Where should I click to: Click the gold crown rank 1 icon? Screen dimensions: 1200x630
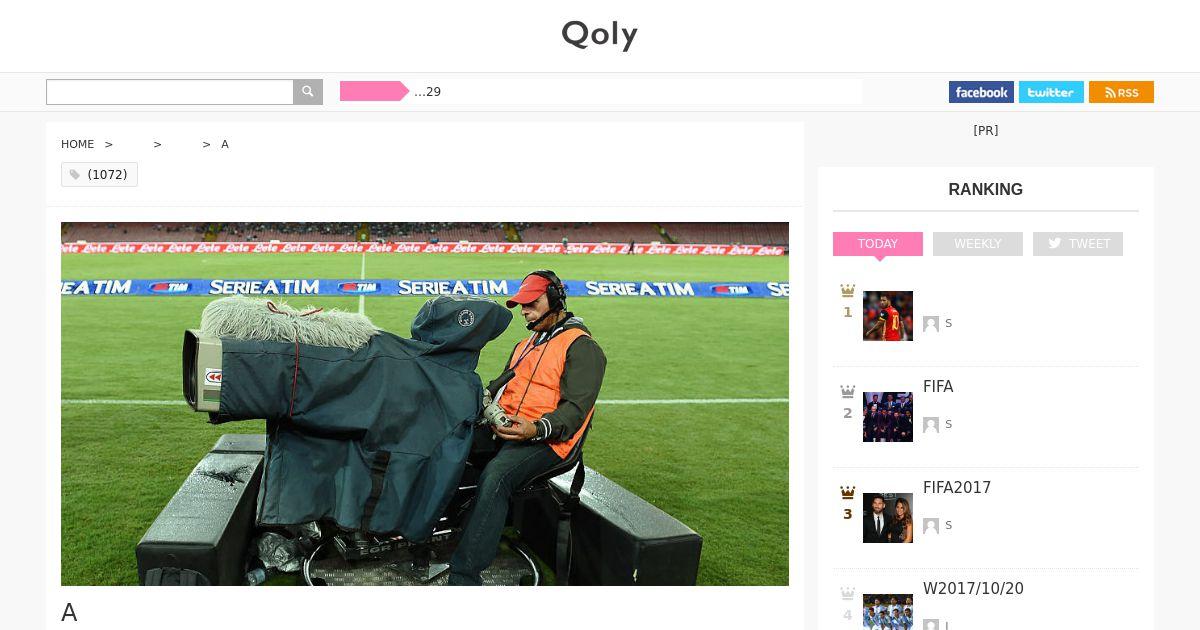[x=848, y=291]
